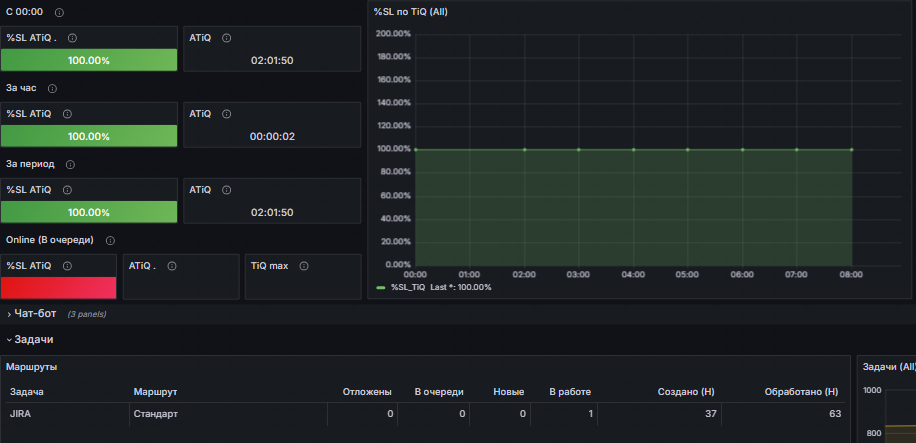Click the 1000 axis label in the Задачи (All) chart
Viewport: 916px width, 443px height.
(873, 390)
